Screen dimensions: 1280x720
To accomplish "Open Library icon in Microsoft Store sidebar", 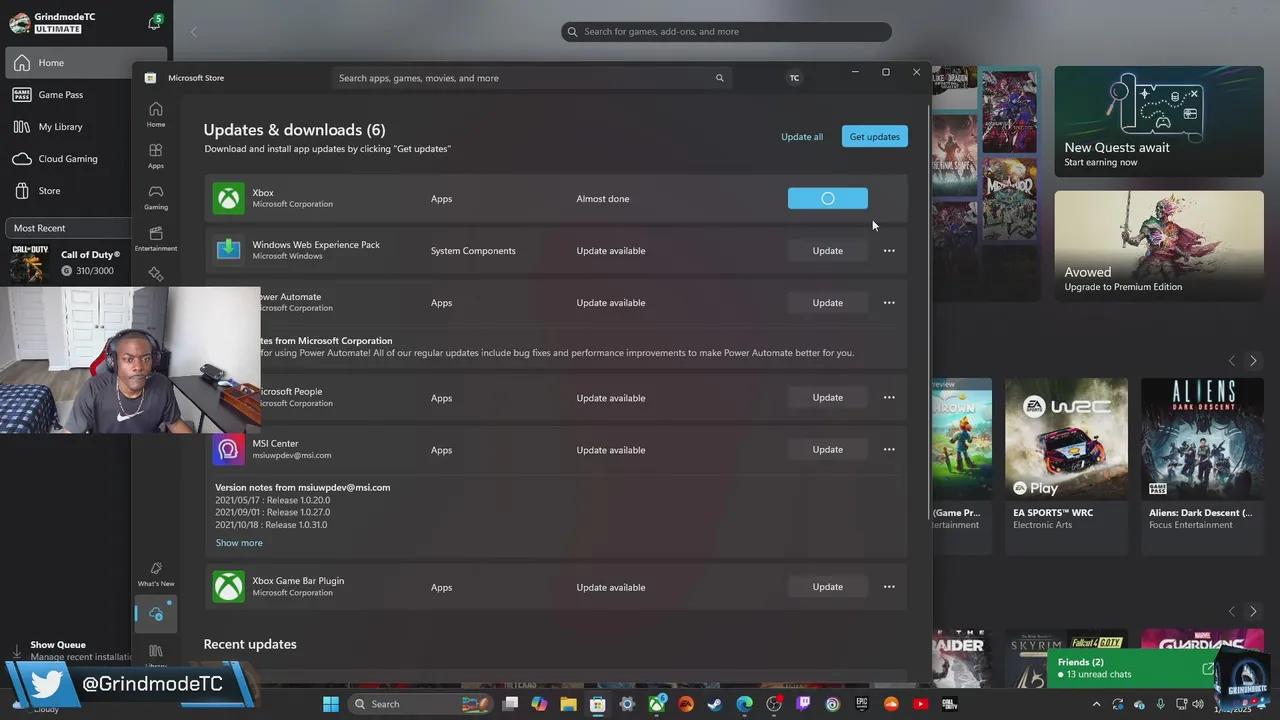I will (156, 655).
